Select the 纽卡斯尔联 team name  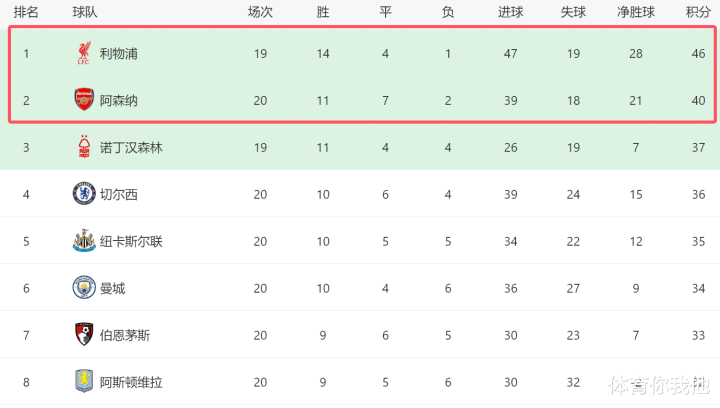[x=131, y=241]
